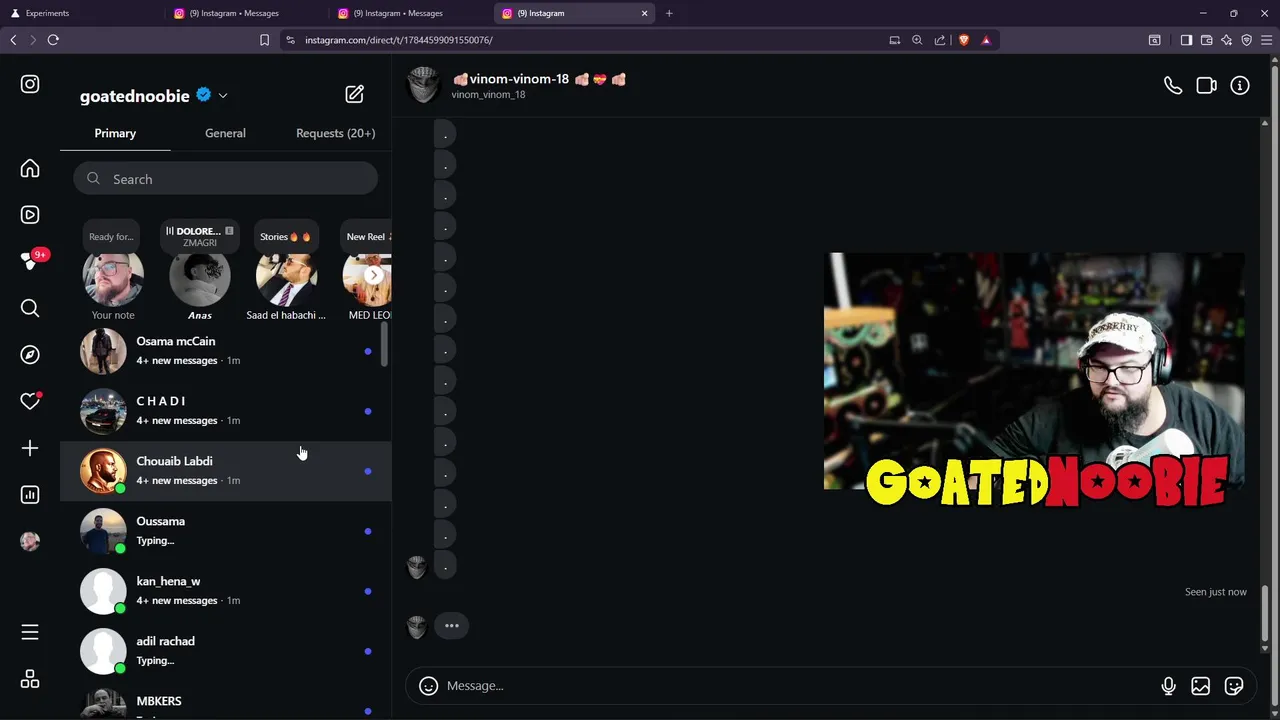Open vinom-vinom-18 profile from chat header
Screen dimensions: 1280x720
539,79
